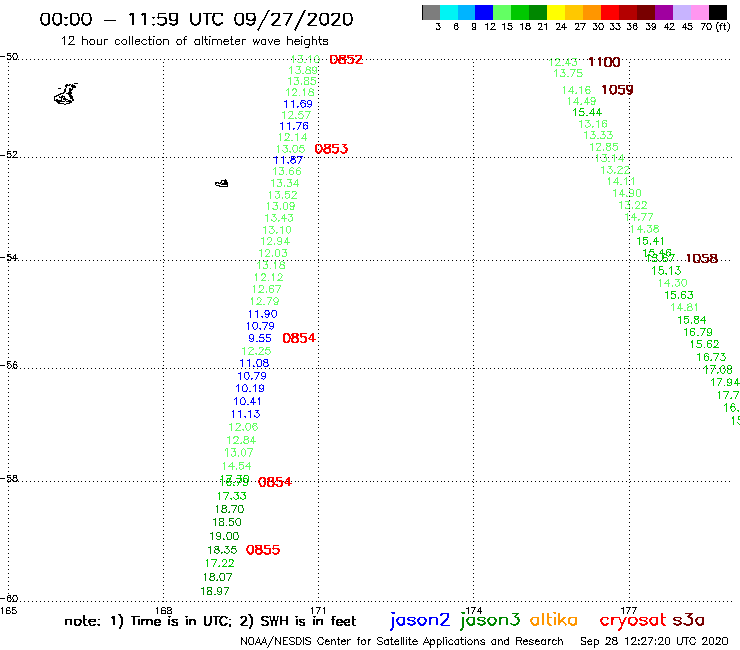Click the 11.90 wave height value
The height and width of the screenshot is (650, 740).
point(263,314)
